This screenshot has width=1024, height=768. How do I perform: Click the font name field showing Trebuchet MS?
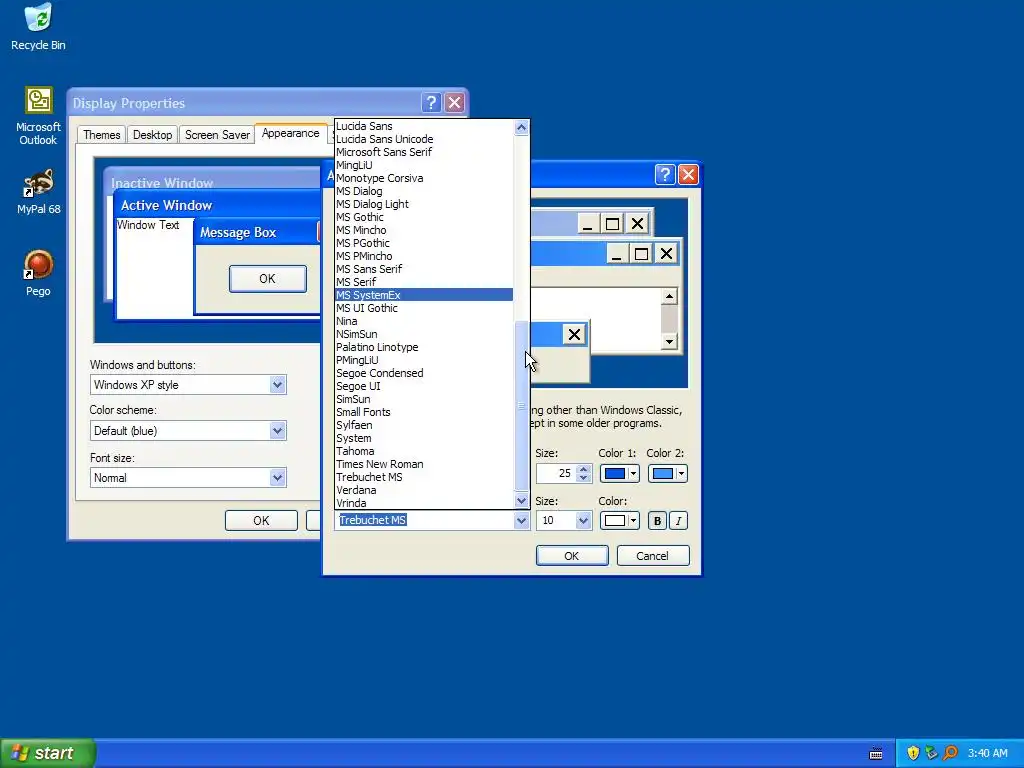point(424,520)
